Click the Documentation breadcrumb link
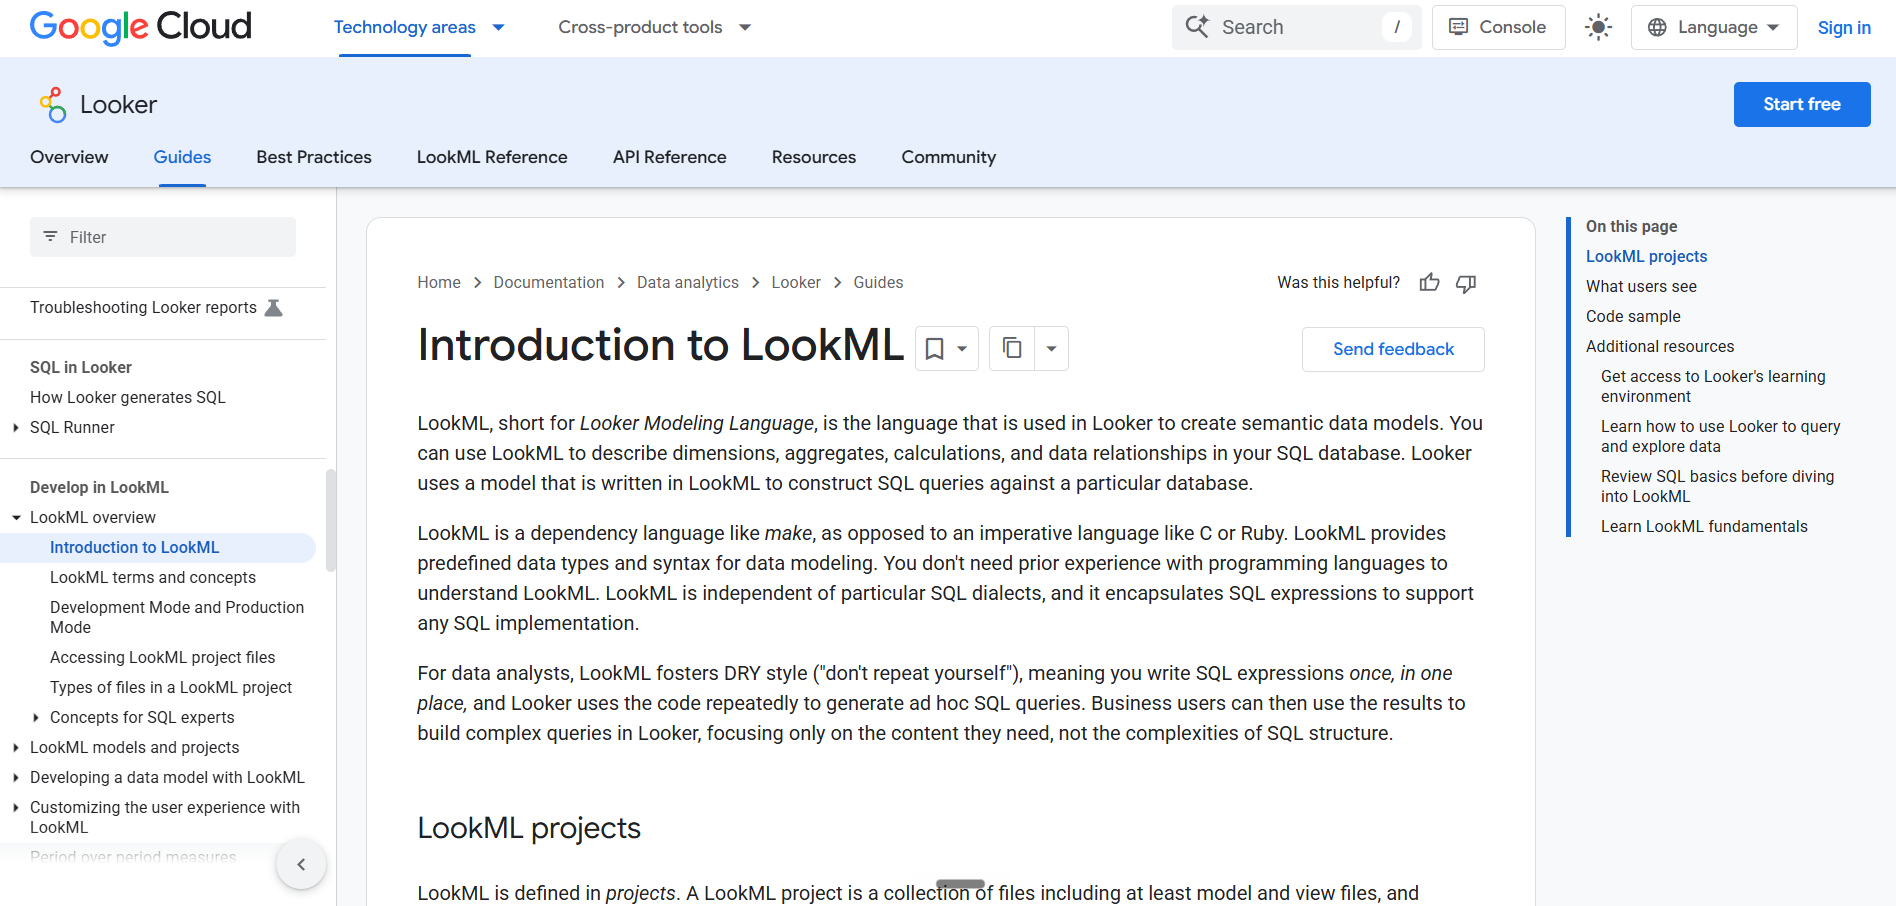This screenshot has height=906, width=1896. click(549, 283)
